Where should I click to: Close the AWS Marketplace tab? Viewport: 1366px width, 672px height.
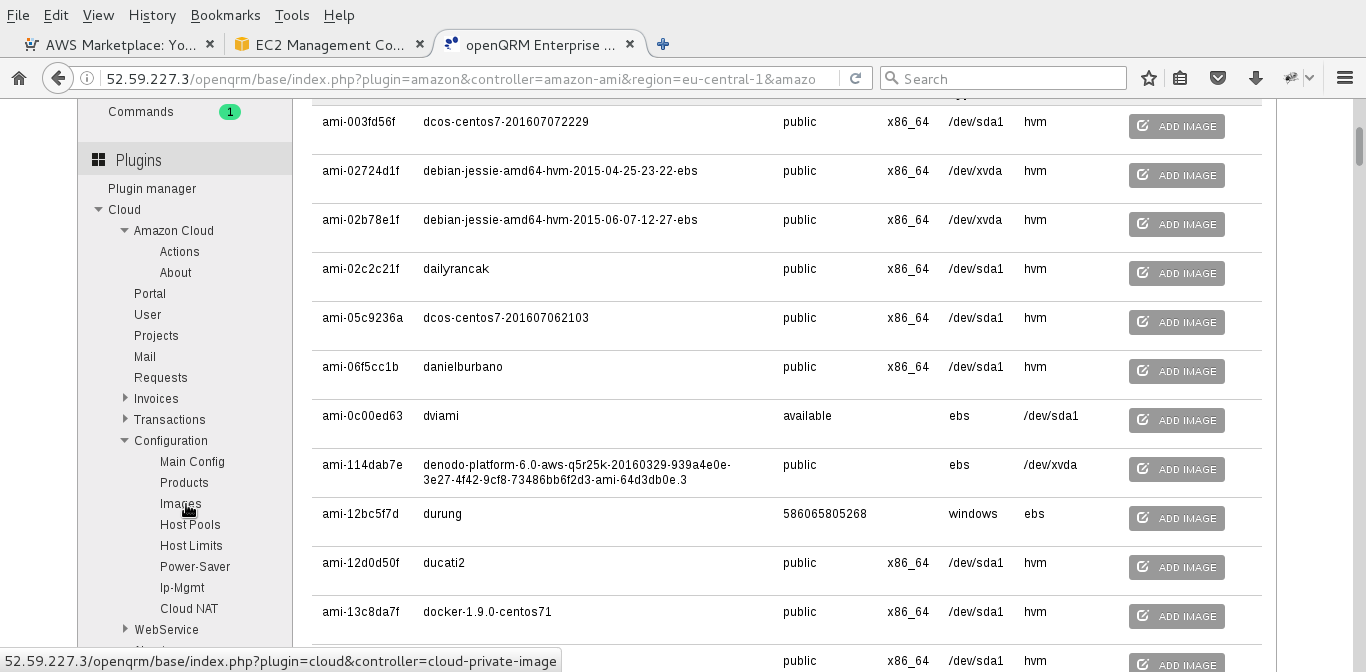click(210, 44)
